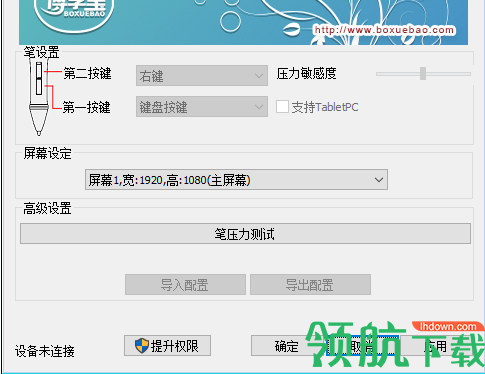Open the 第二按键 dropdown showing 右键
The width and height of the screenshot is (485, 374).
coord(202,76)
